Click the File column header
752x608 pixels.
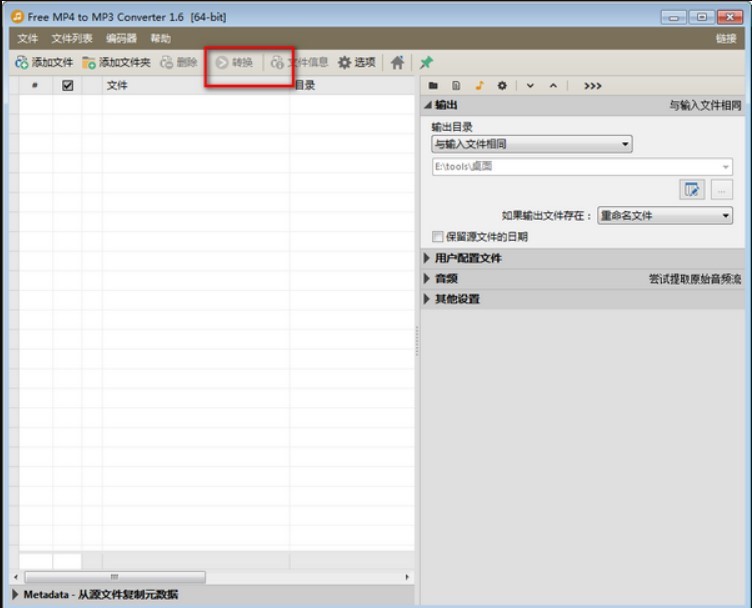coord(195,85)
